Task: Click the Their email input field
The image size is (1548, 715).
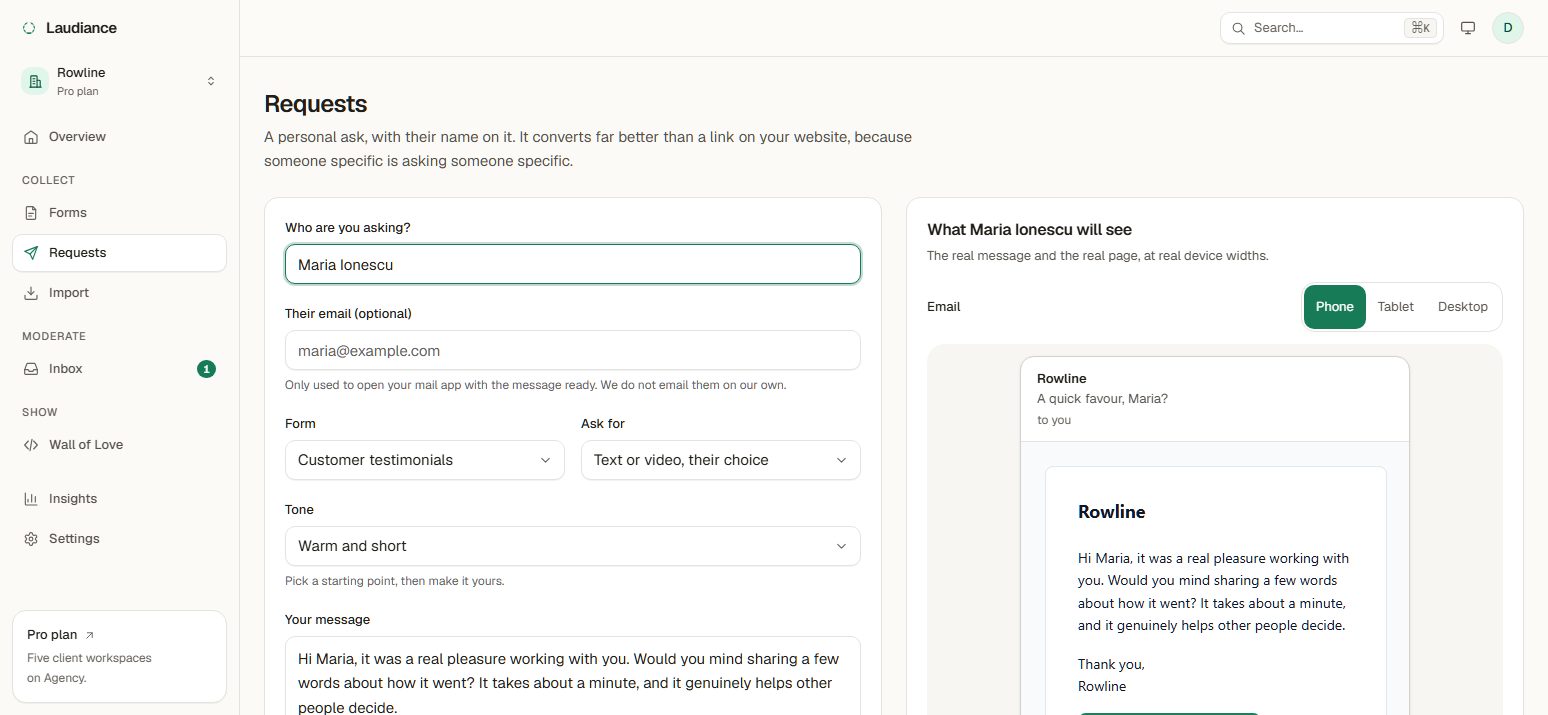Action: click(x=573, y=351)
